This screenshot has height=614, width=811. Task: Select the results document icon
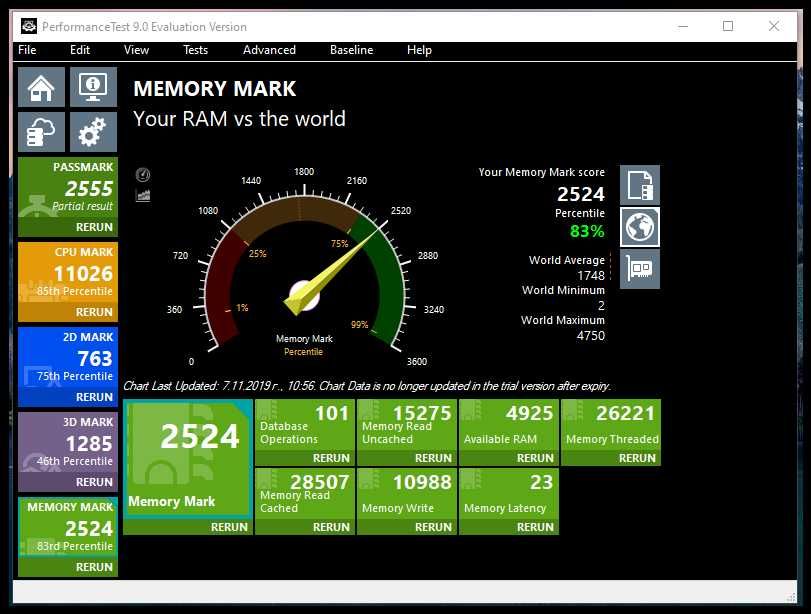pos(640,185)
